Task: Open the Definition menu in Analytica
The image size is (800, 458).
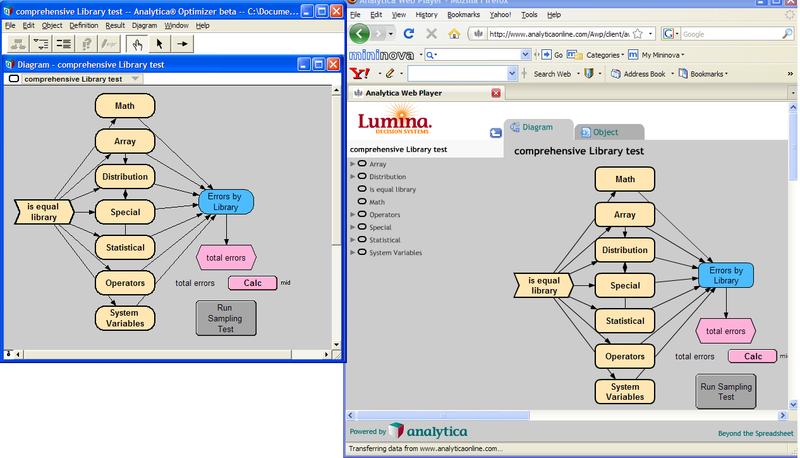Action: [84, 26]
